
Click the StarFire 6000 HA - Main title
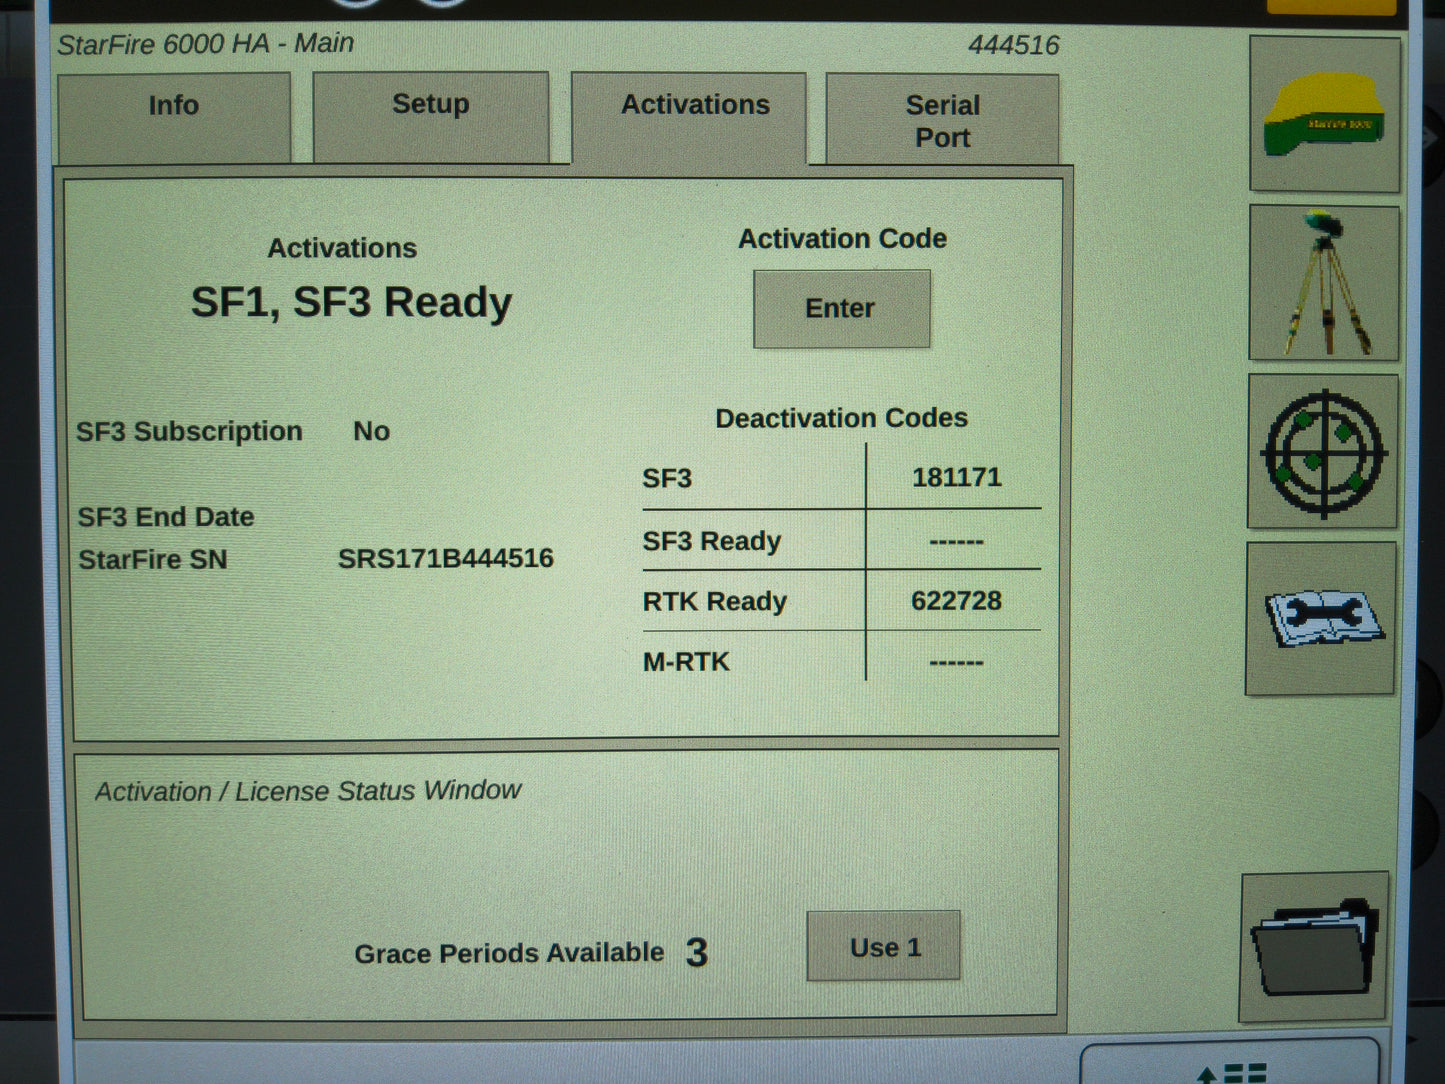point(205,44)
